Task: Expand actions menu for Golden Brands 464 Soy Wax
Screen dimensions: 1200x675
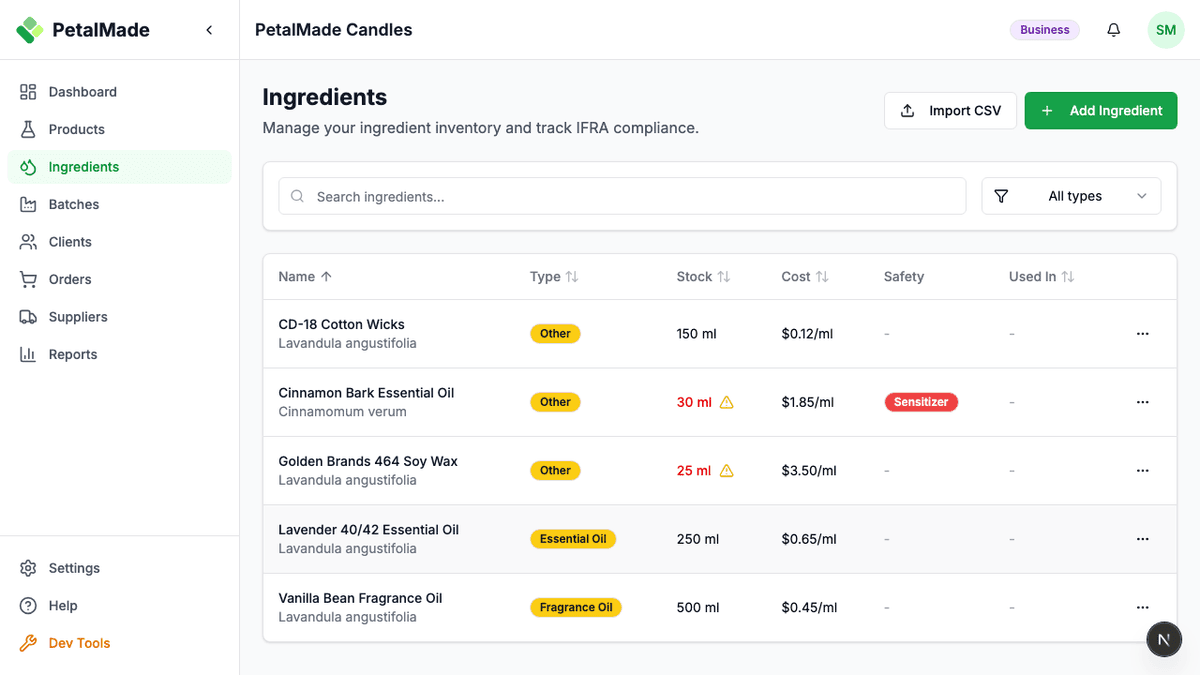Action: pos(1143,471)
